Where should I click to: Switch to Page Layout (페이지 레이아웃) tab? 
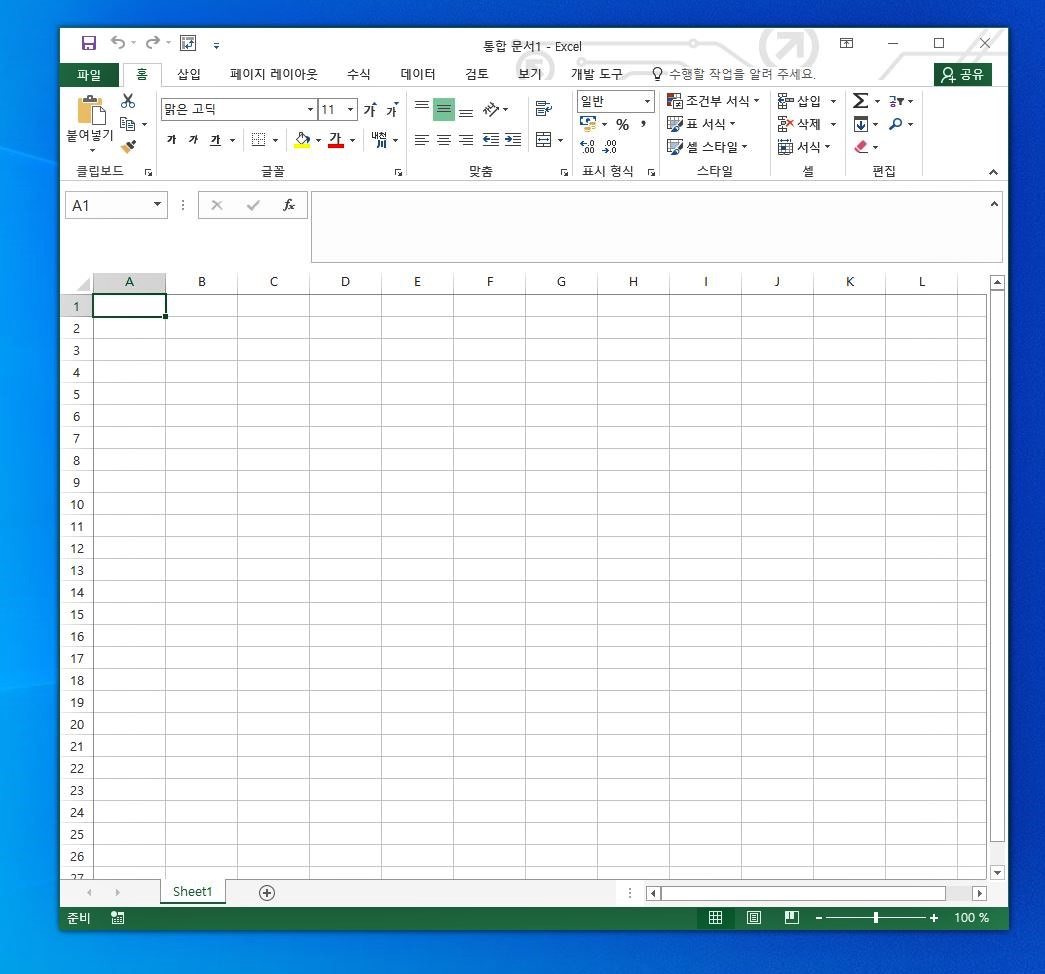(x=274, y=74)
